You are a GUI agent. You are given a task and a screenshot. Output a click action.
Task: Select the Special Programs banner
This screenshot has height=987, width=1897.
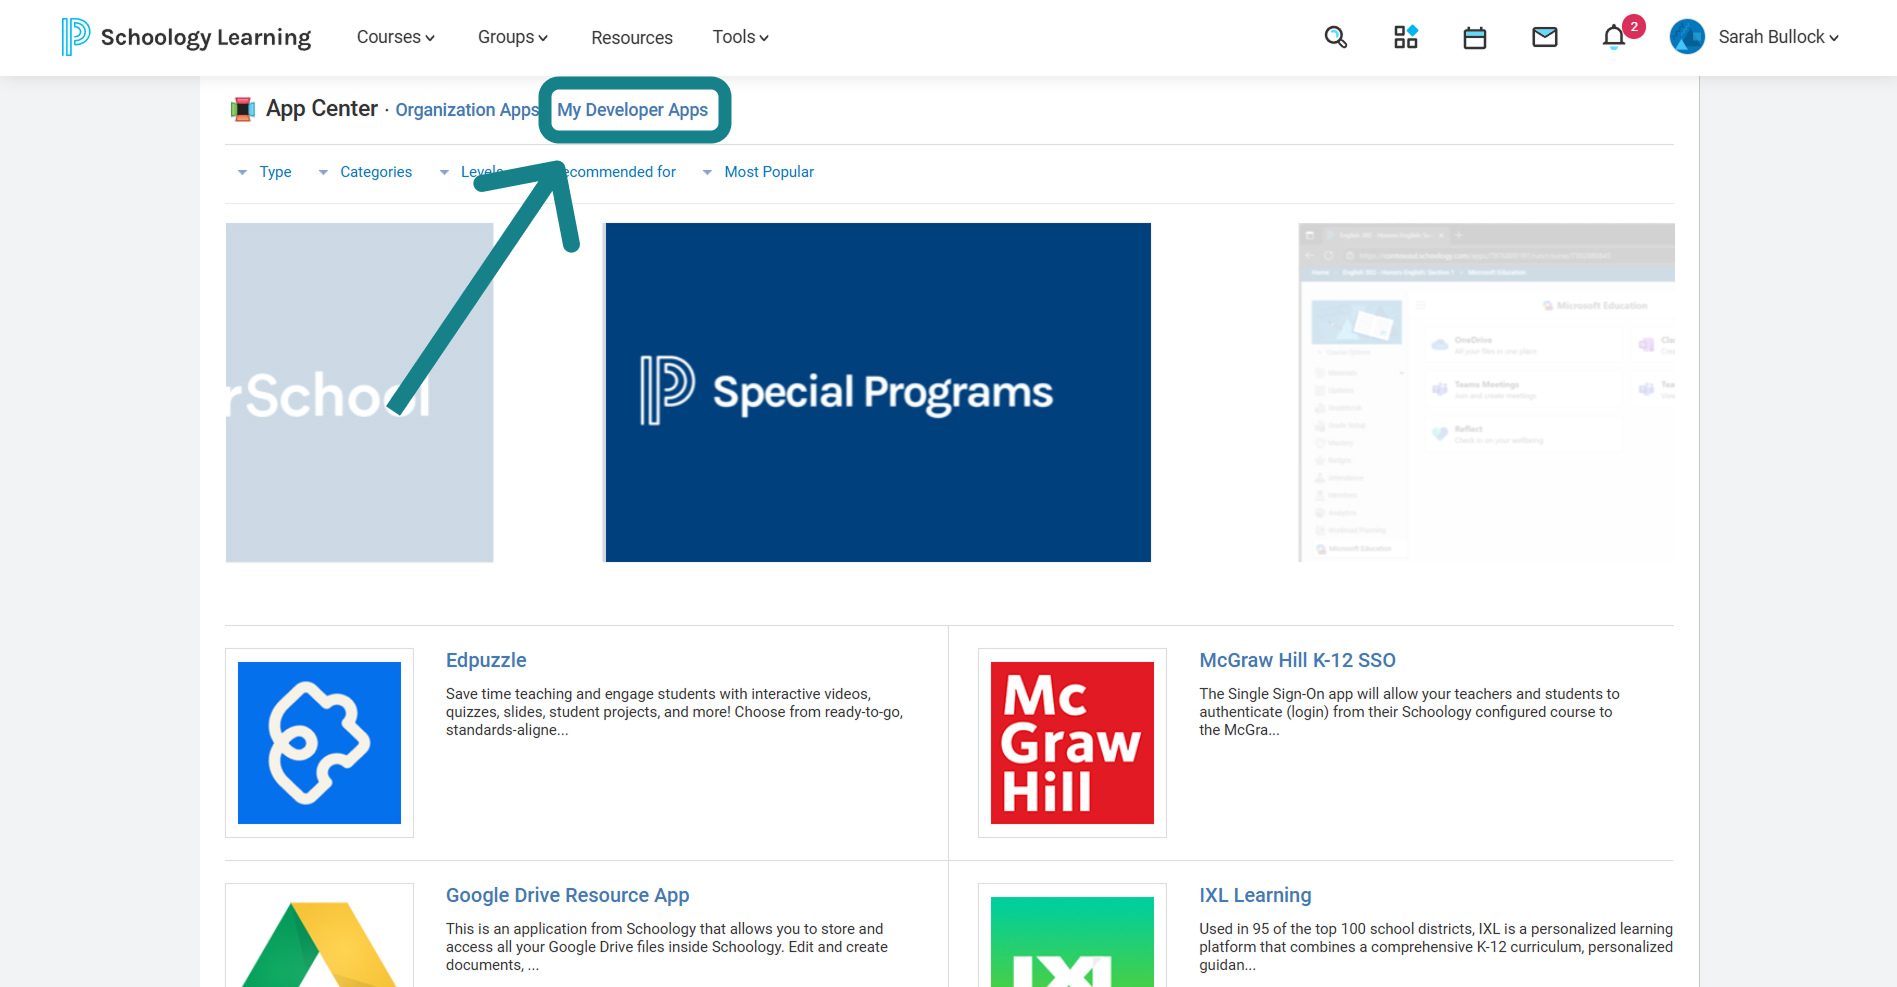pos(878,392)
